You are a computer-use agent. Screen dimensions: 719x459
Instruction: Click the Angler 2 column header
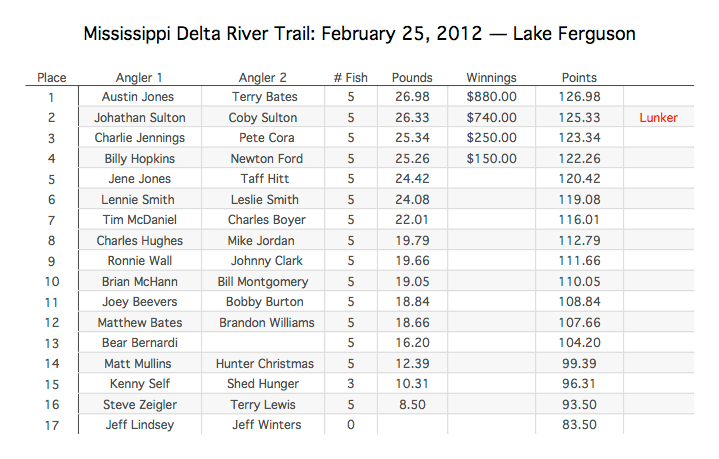(x=262, y=77)
